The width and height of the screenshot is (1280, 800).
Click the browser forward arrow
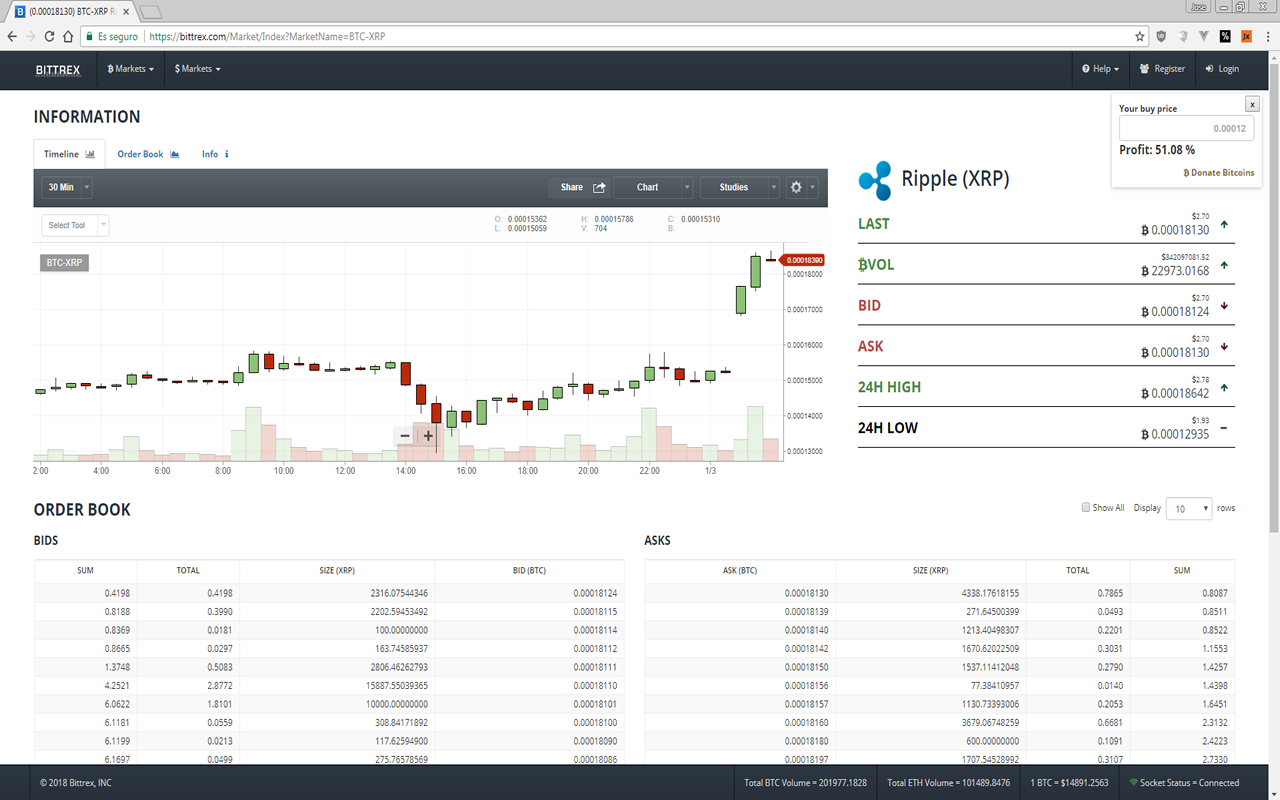click(x=31, y=36)
